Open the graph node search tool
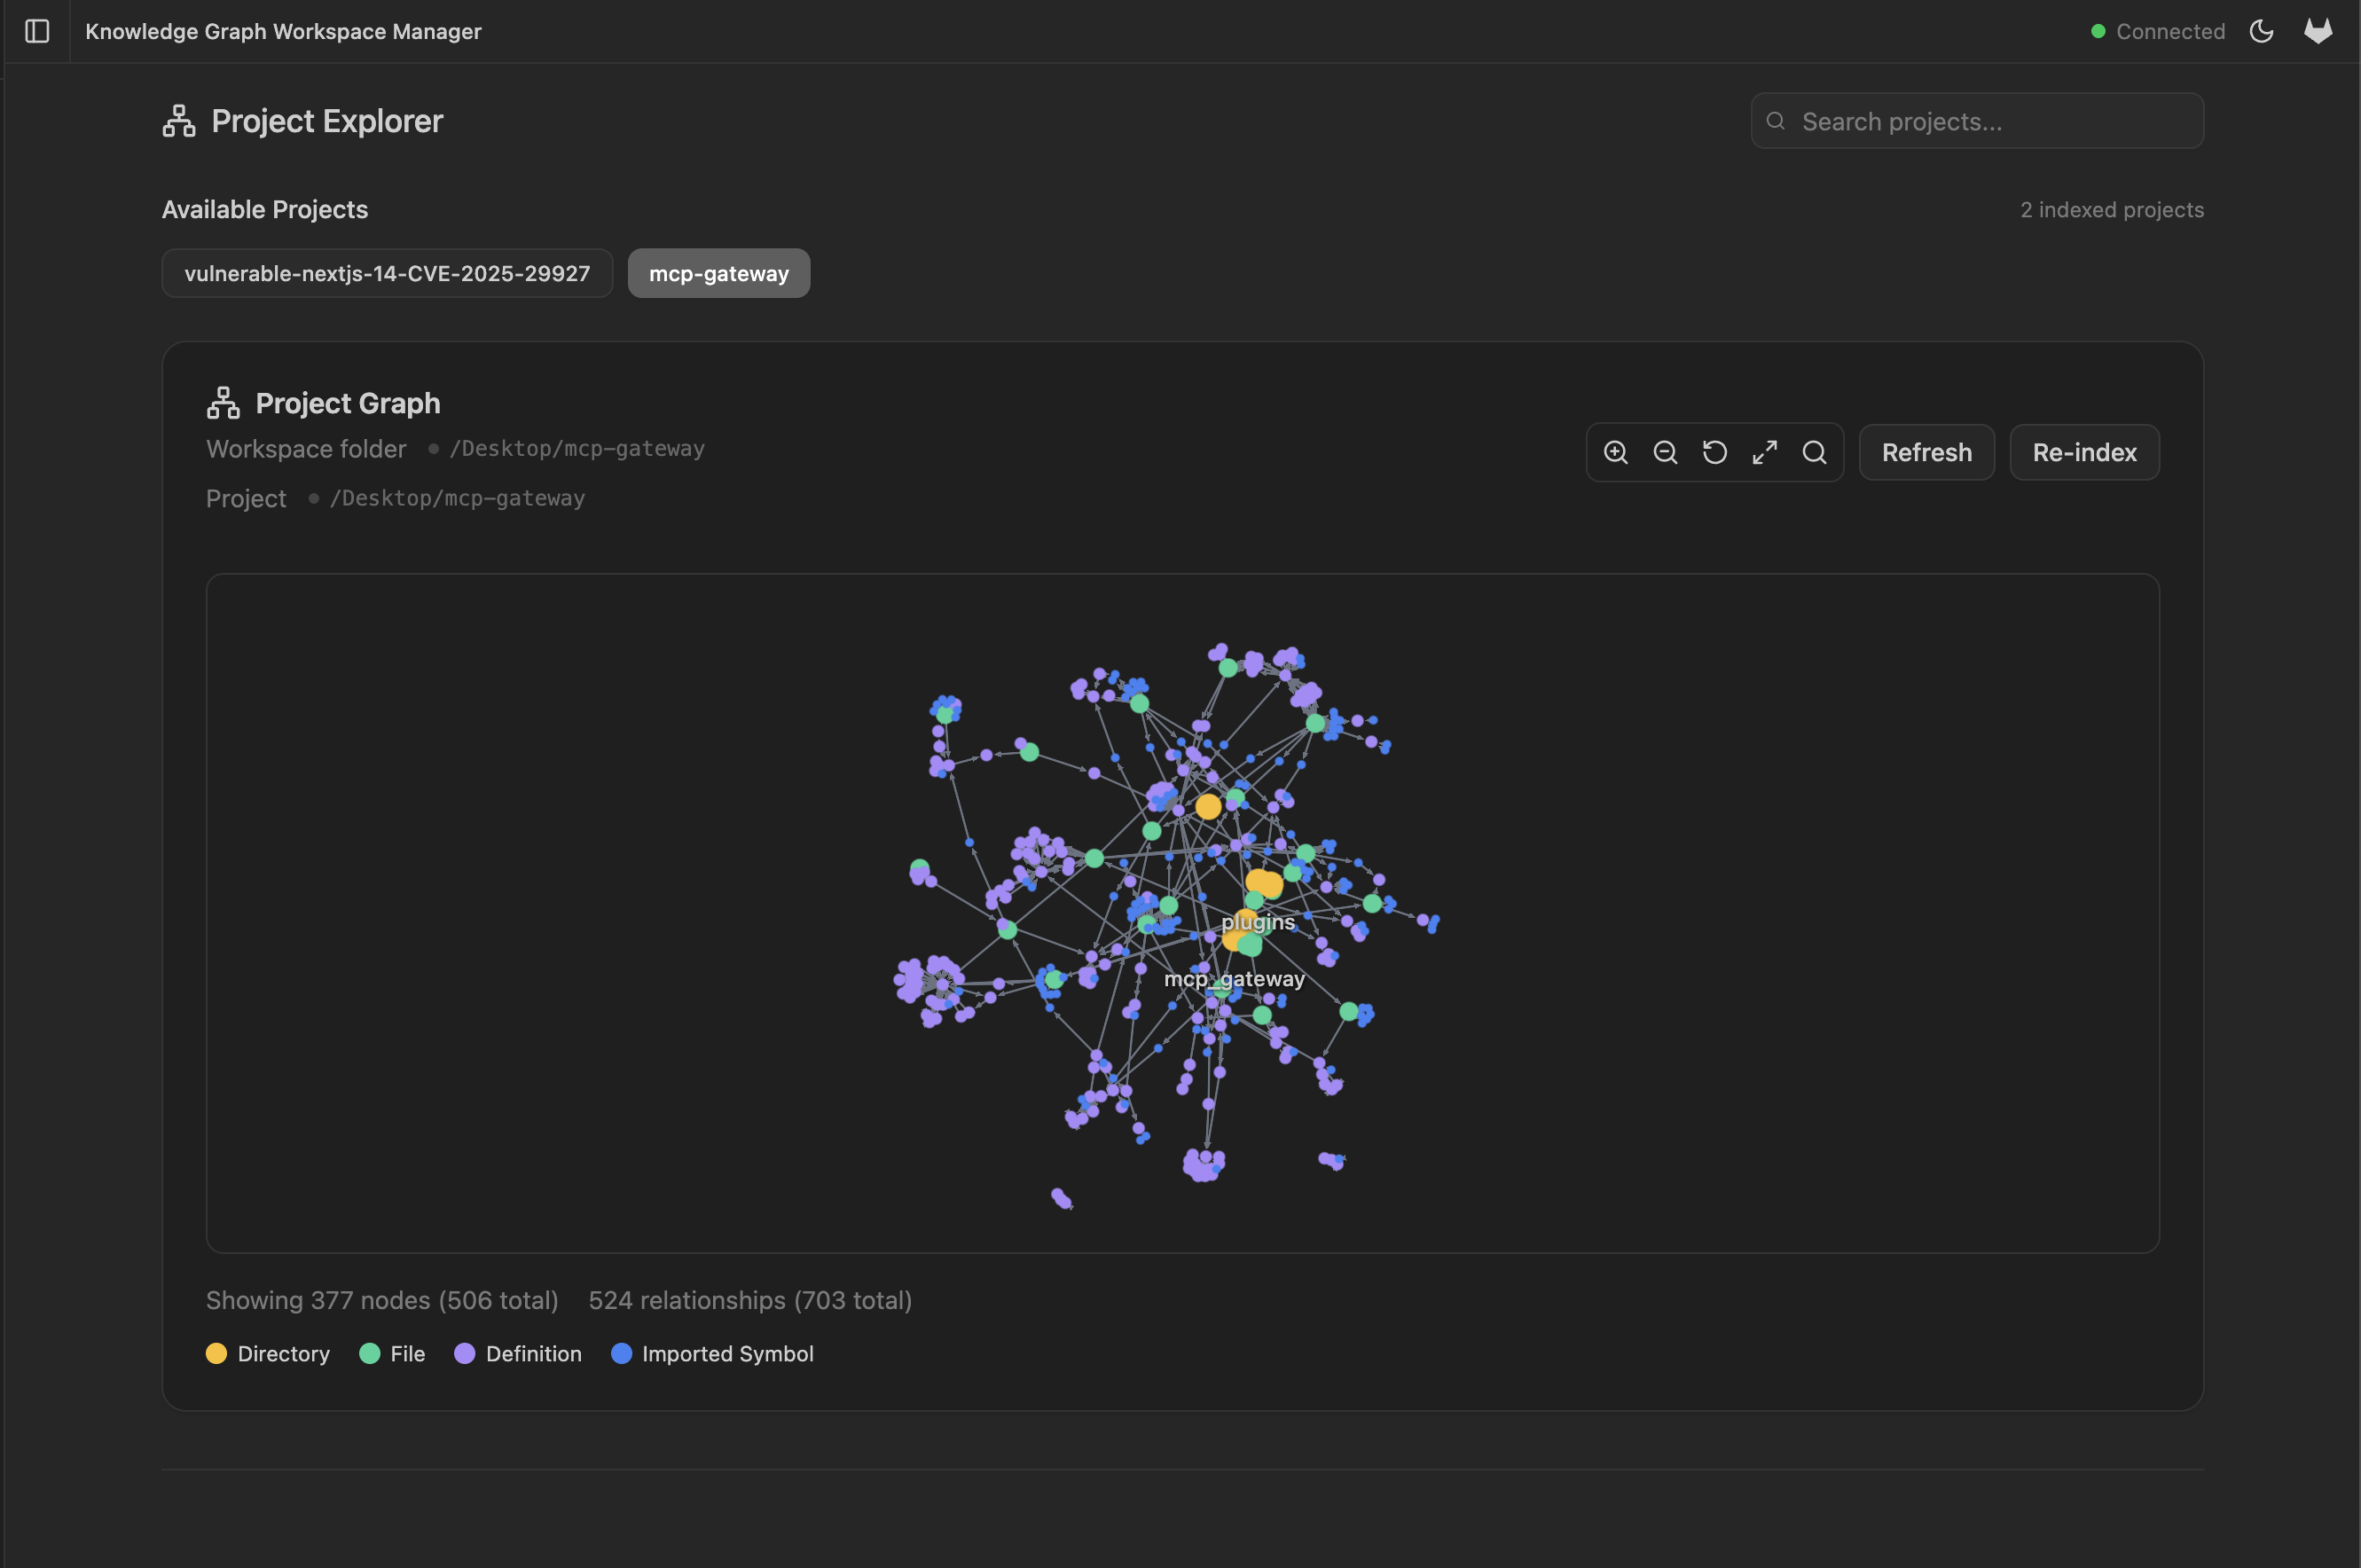The height and width of the screenshot is (1568, 2361). point(1815,452)
